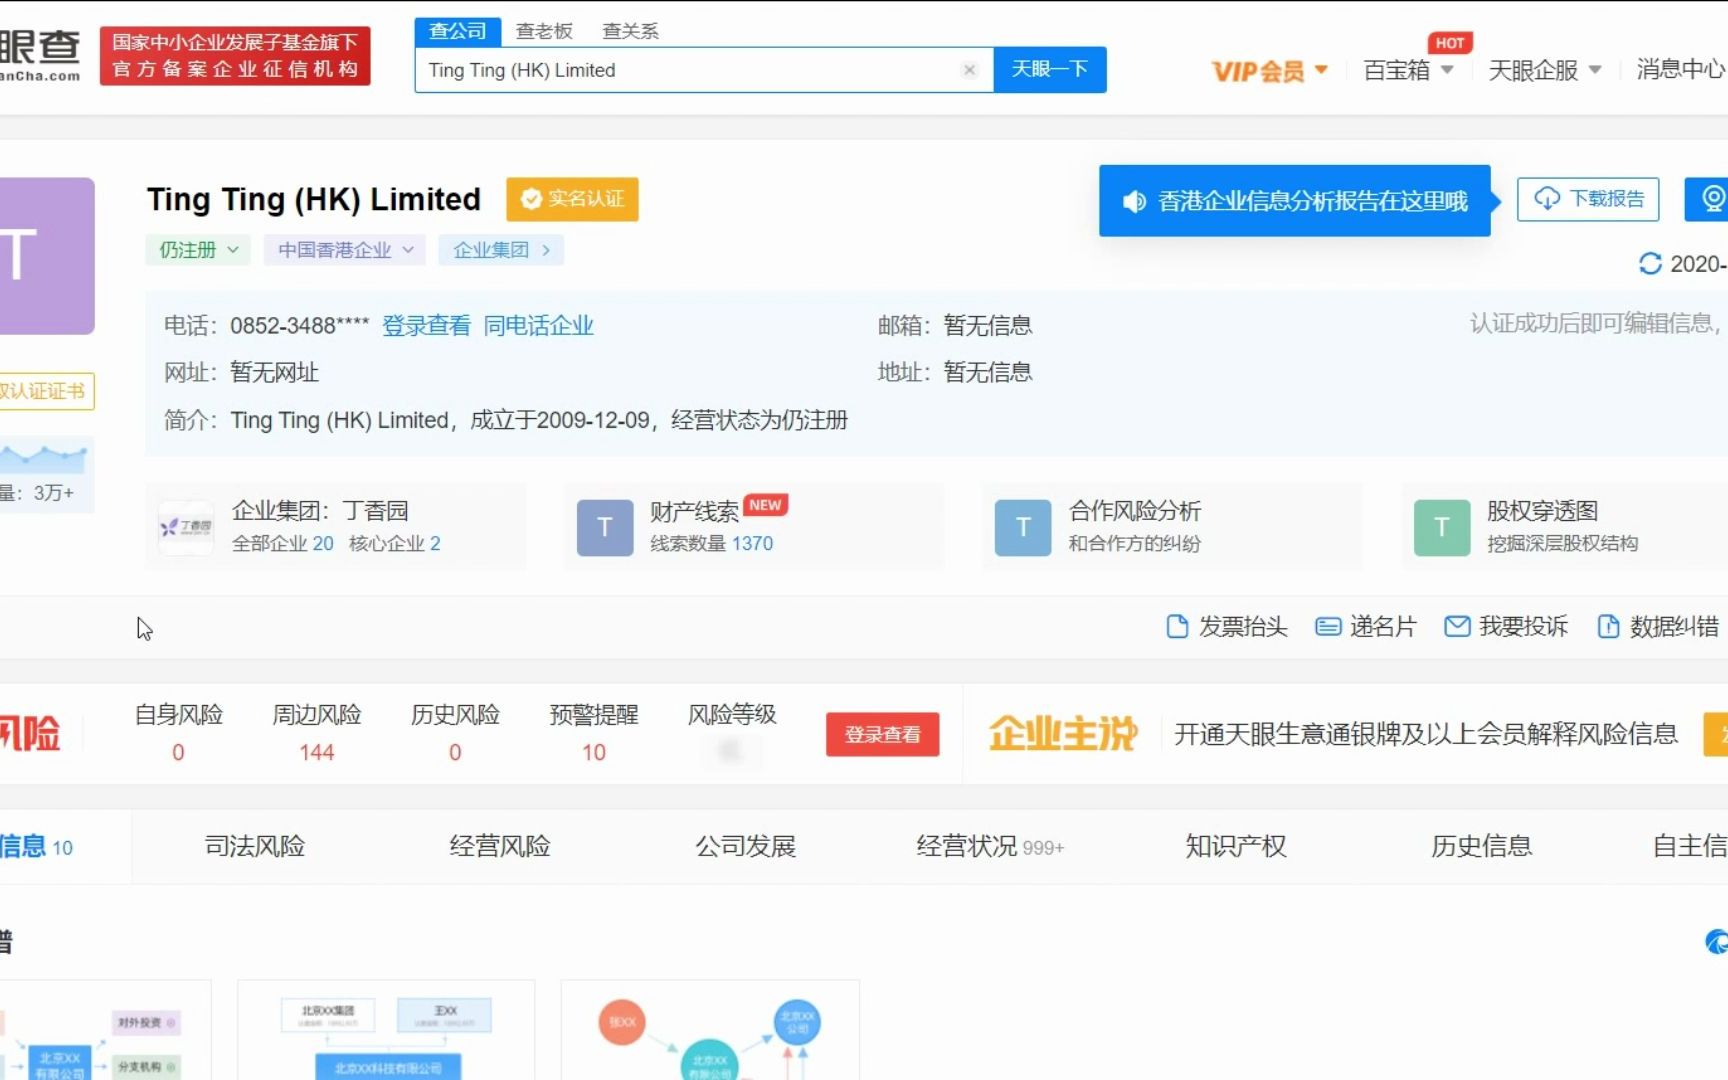Click the 认证证书 orange button
The height and width of the screenshot is (1080, 1728).
pyautogui.click(x=46, y=391)
